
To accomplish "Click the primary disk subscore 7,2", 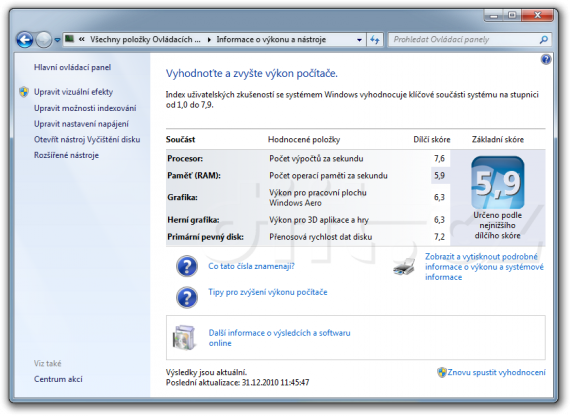I will 439,237.
